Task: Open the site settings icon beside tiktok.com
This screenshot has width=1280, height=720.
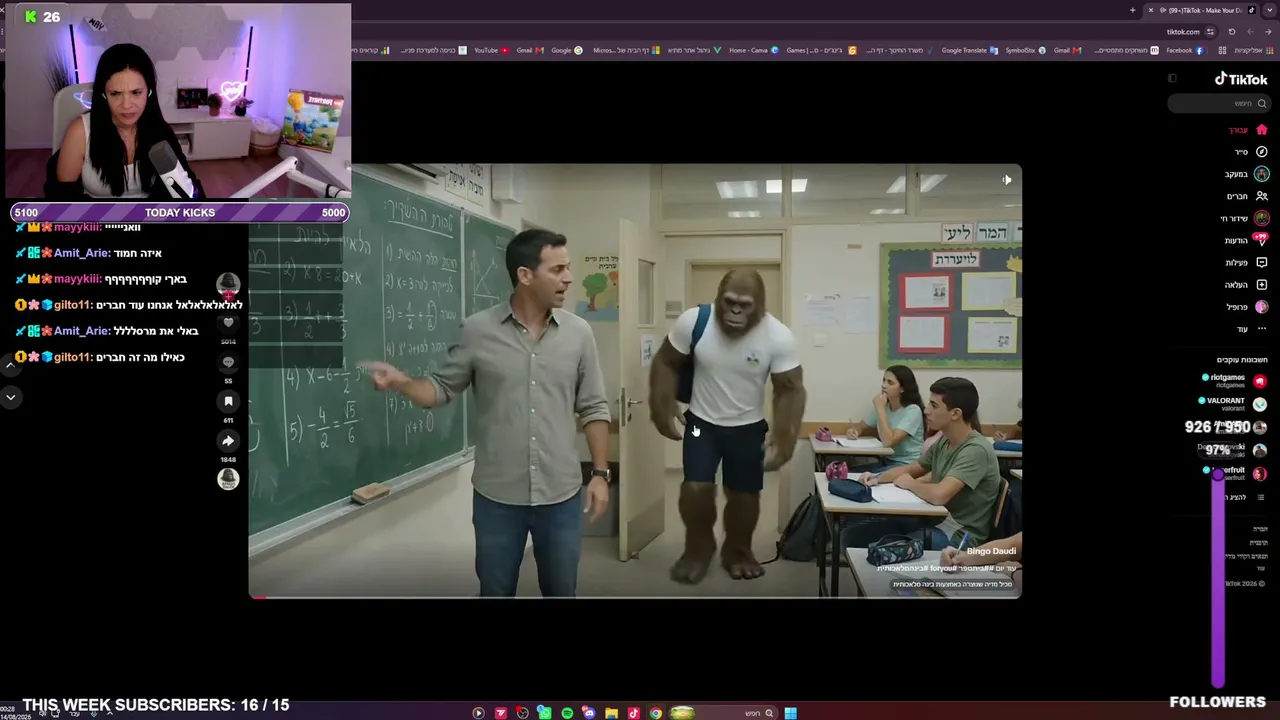Action: coord(1210,32)
